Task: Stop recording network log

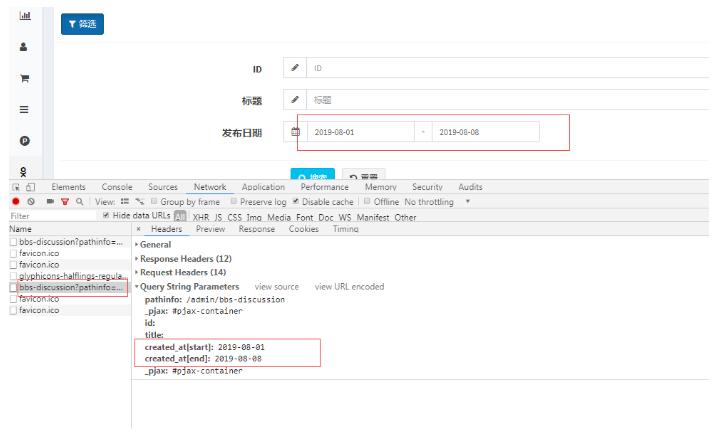Action: (x=16, y=201)
